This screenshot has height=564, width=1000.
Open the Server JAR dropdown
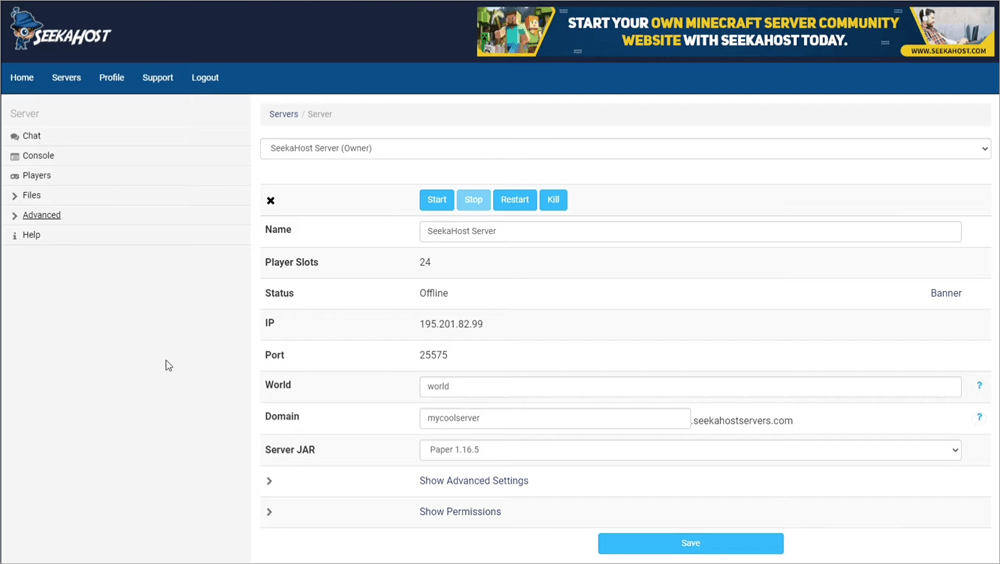[x=690, y=451]
